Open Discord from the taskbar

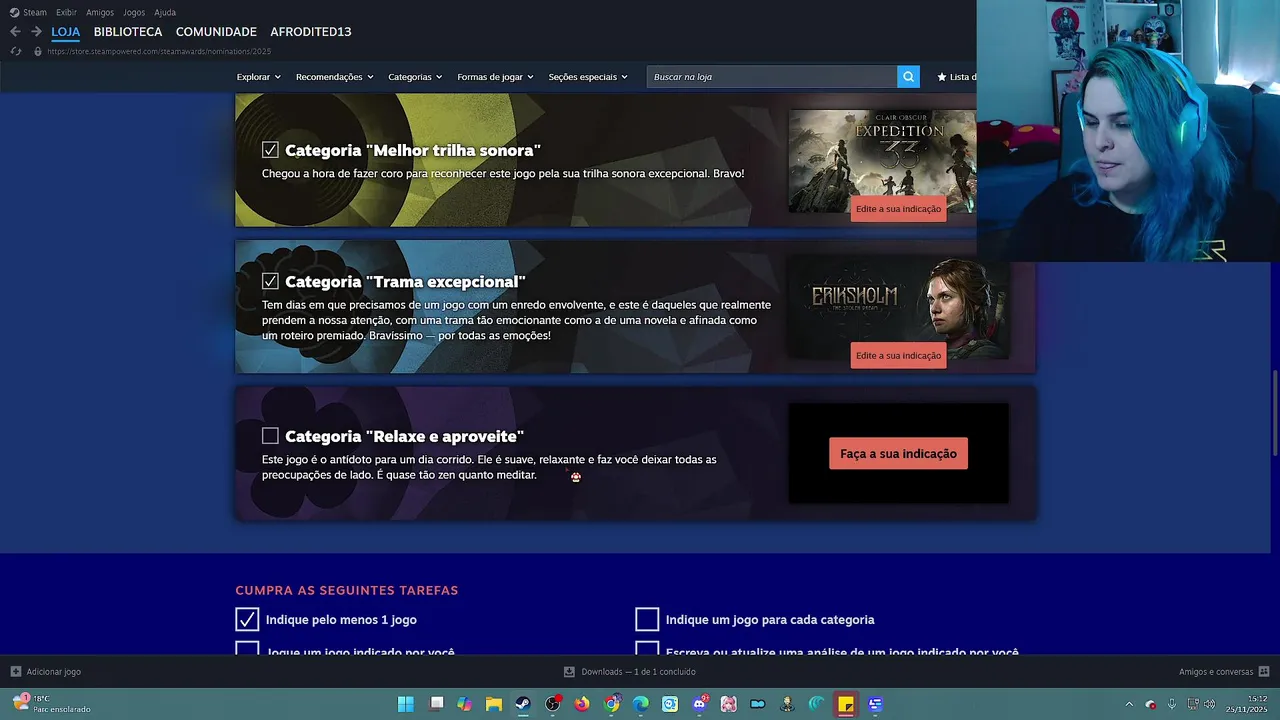(x=700, y=704)
